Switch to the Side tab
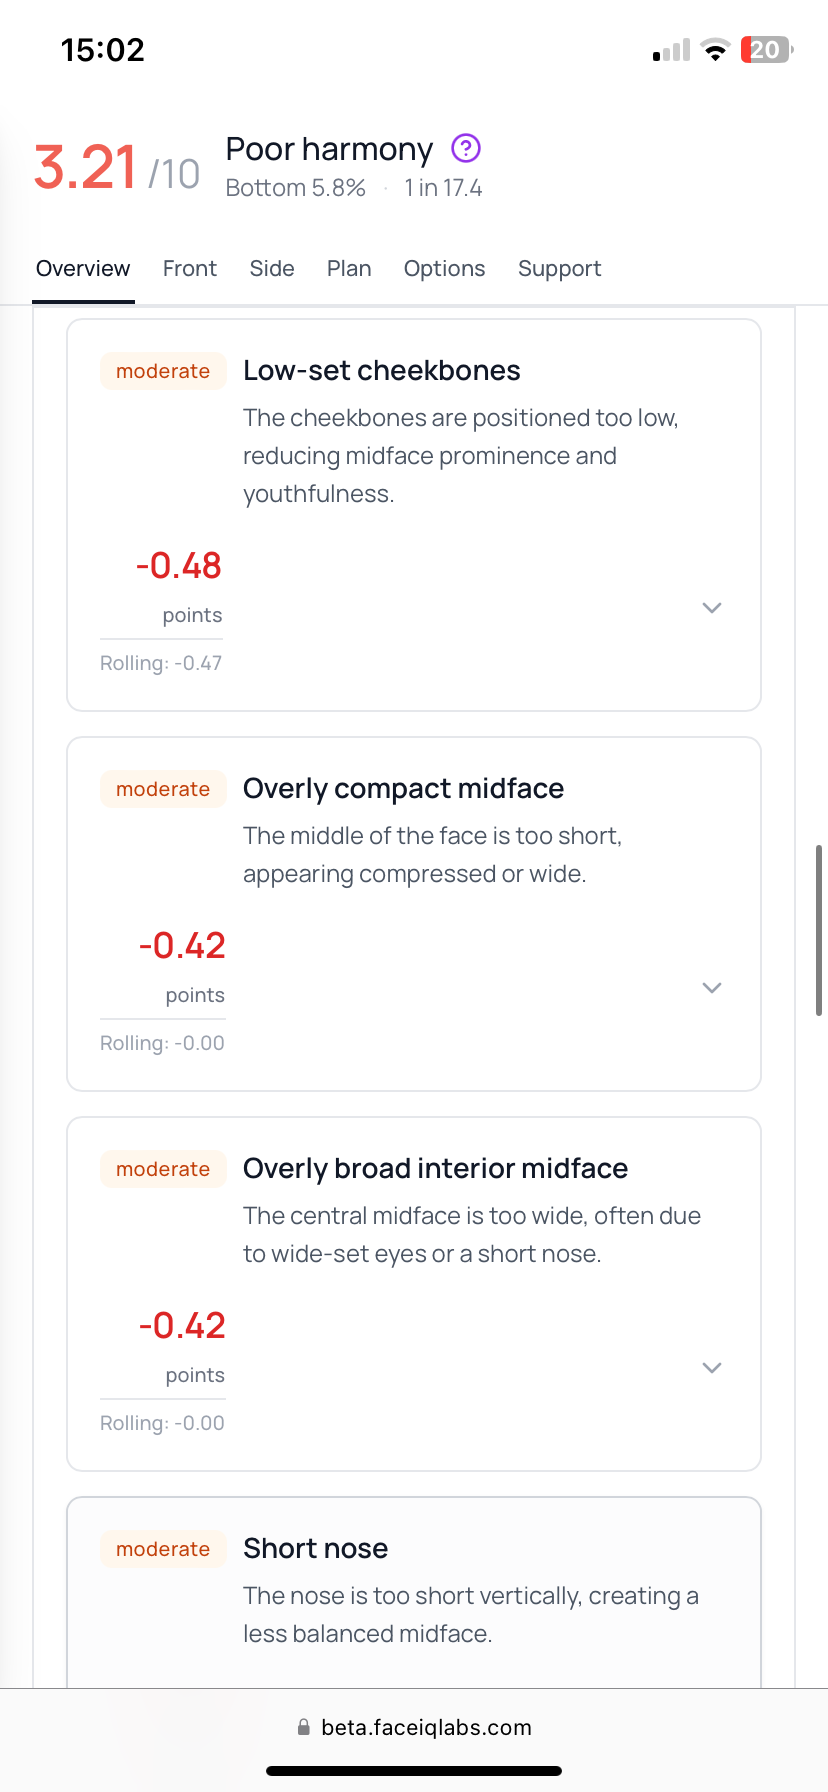The height and width of the screenshot is (1792, 828). 272,269
